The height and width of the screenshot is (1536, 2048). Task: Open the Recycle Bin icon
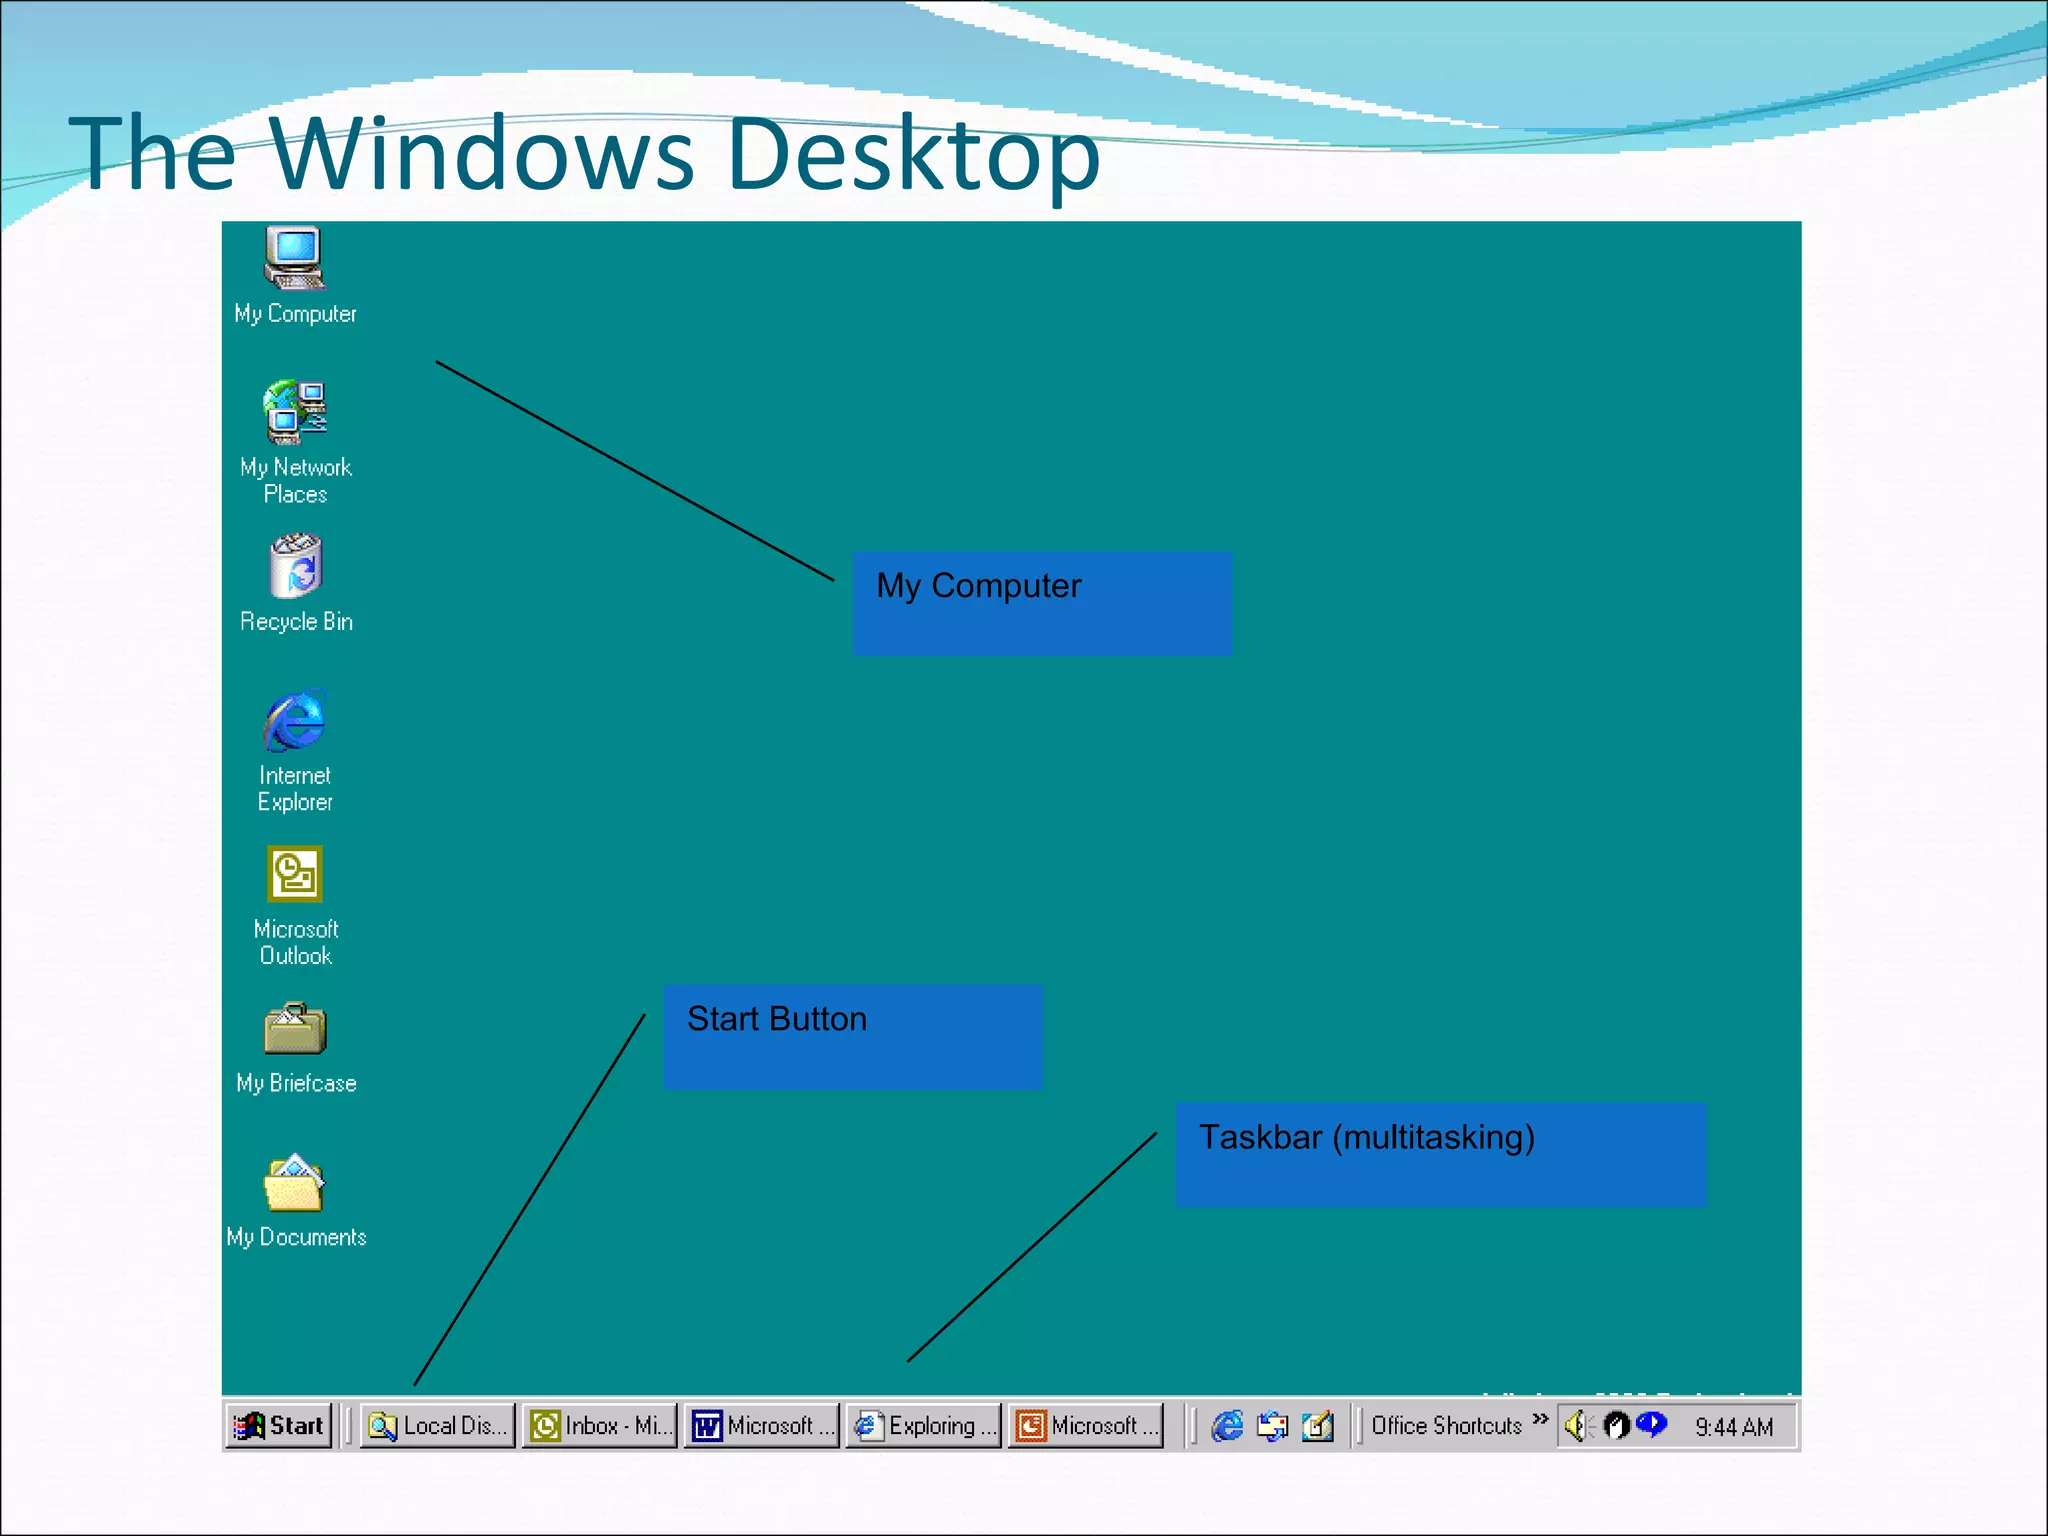(x=295, y=567)
